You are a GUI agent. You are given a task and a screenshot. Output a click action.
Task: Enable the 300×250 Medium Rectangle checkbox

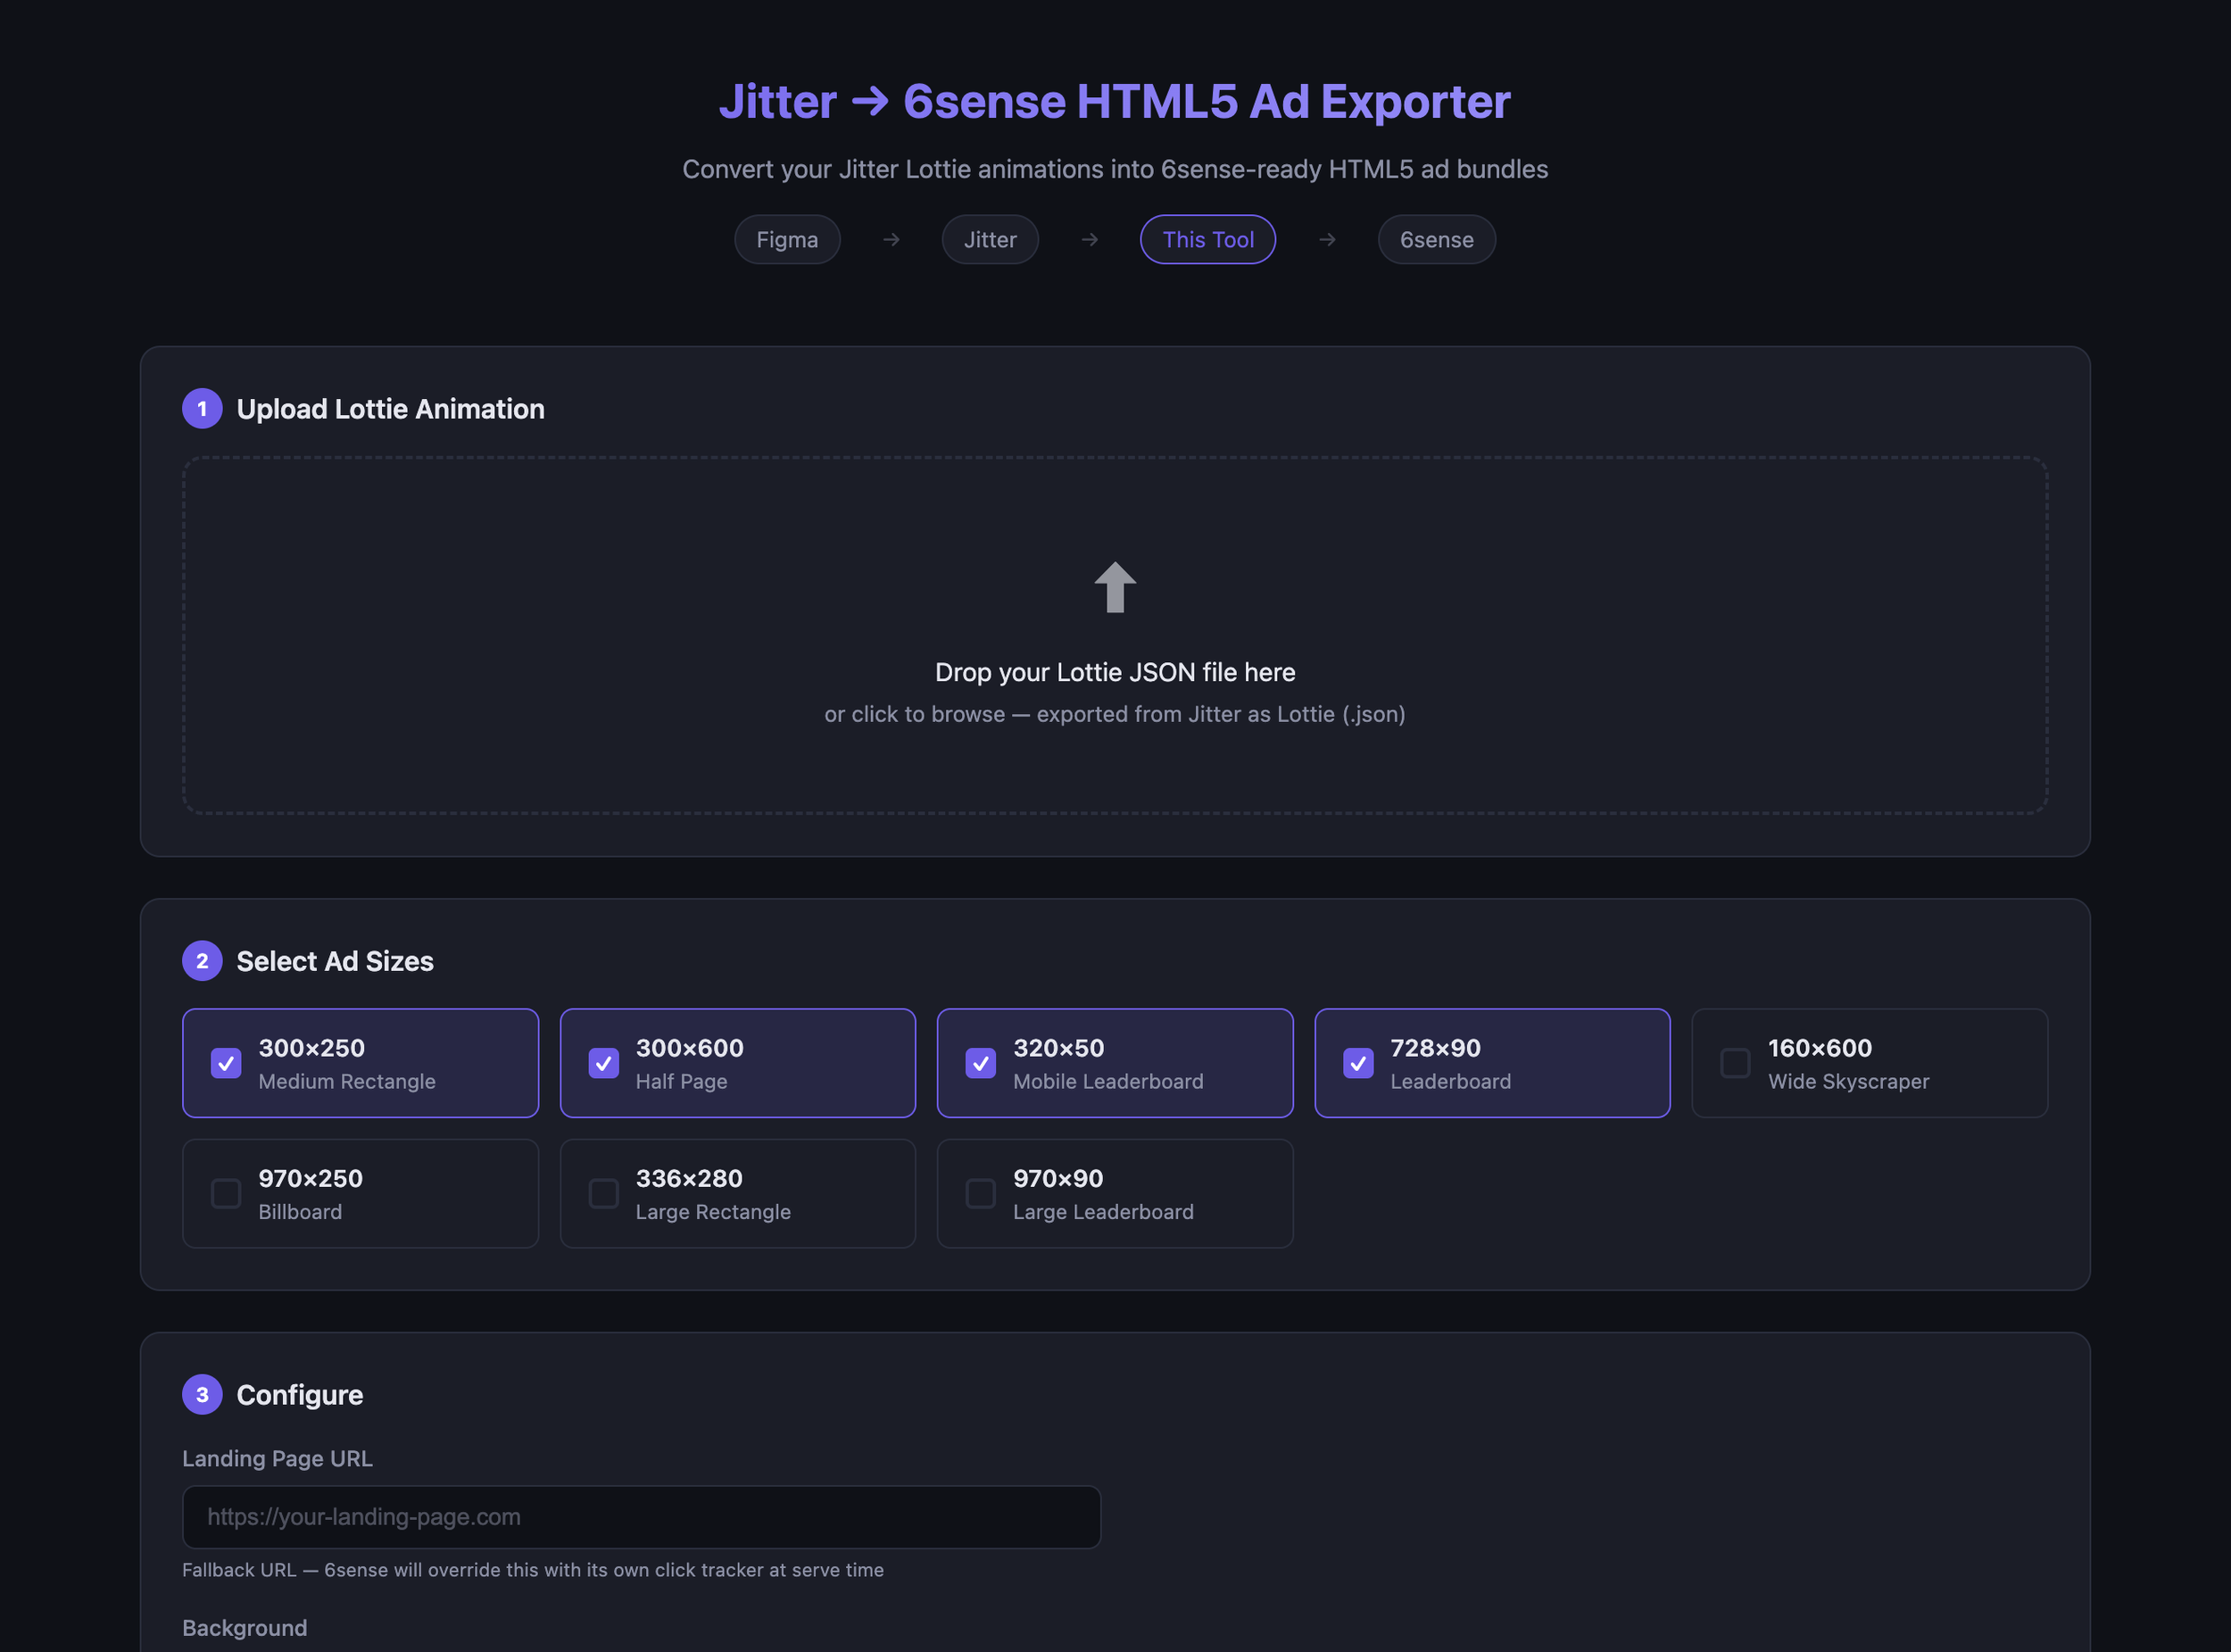(226, 1062)
